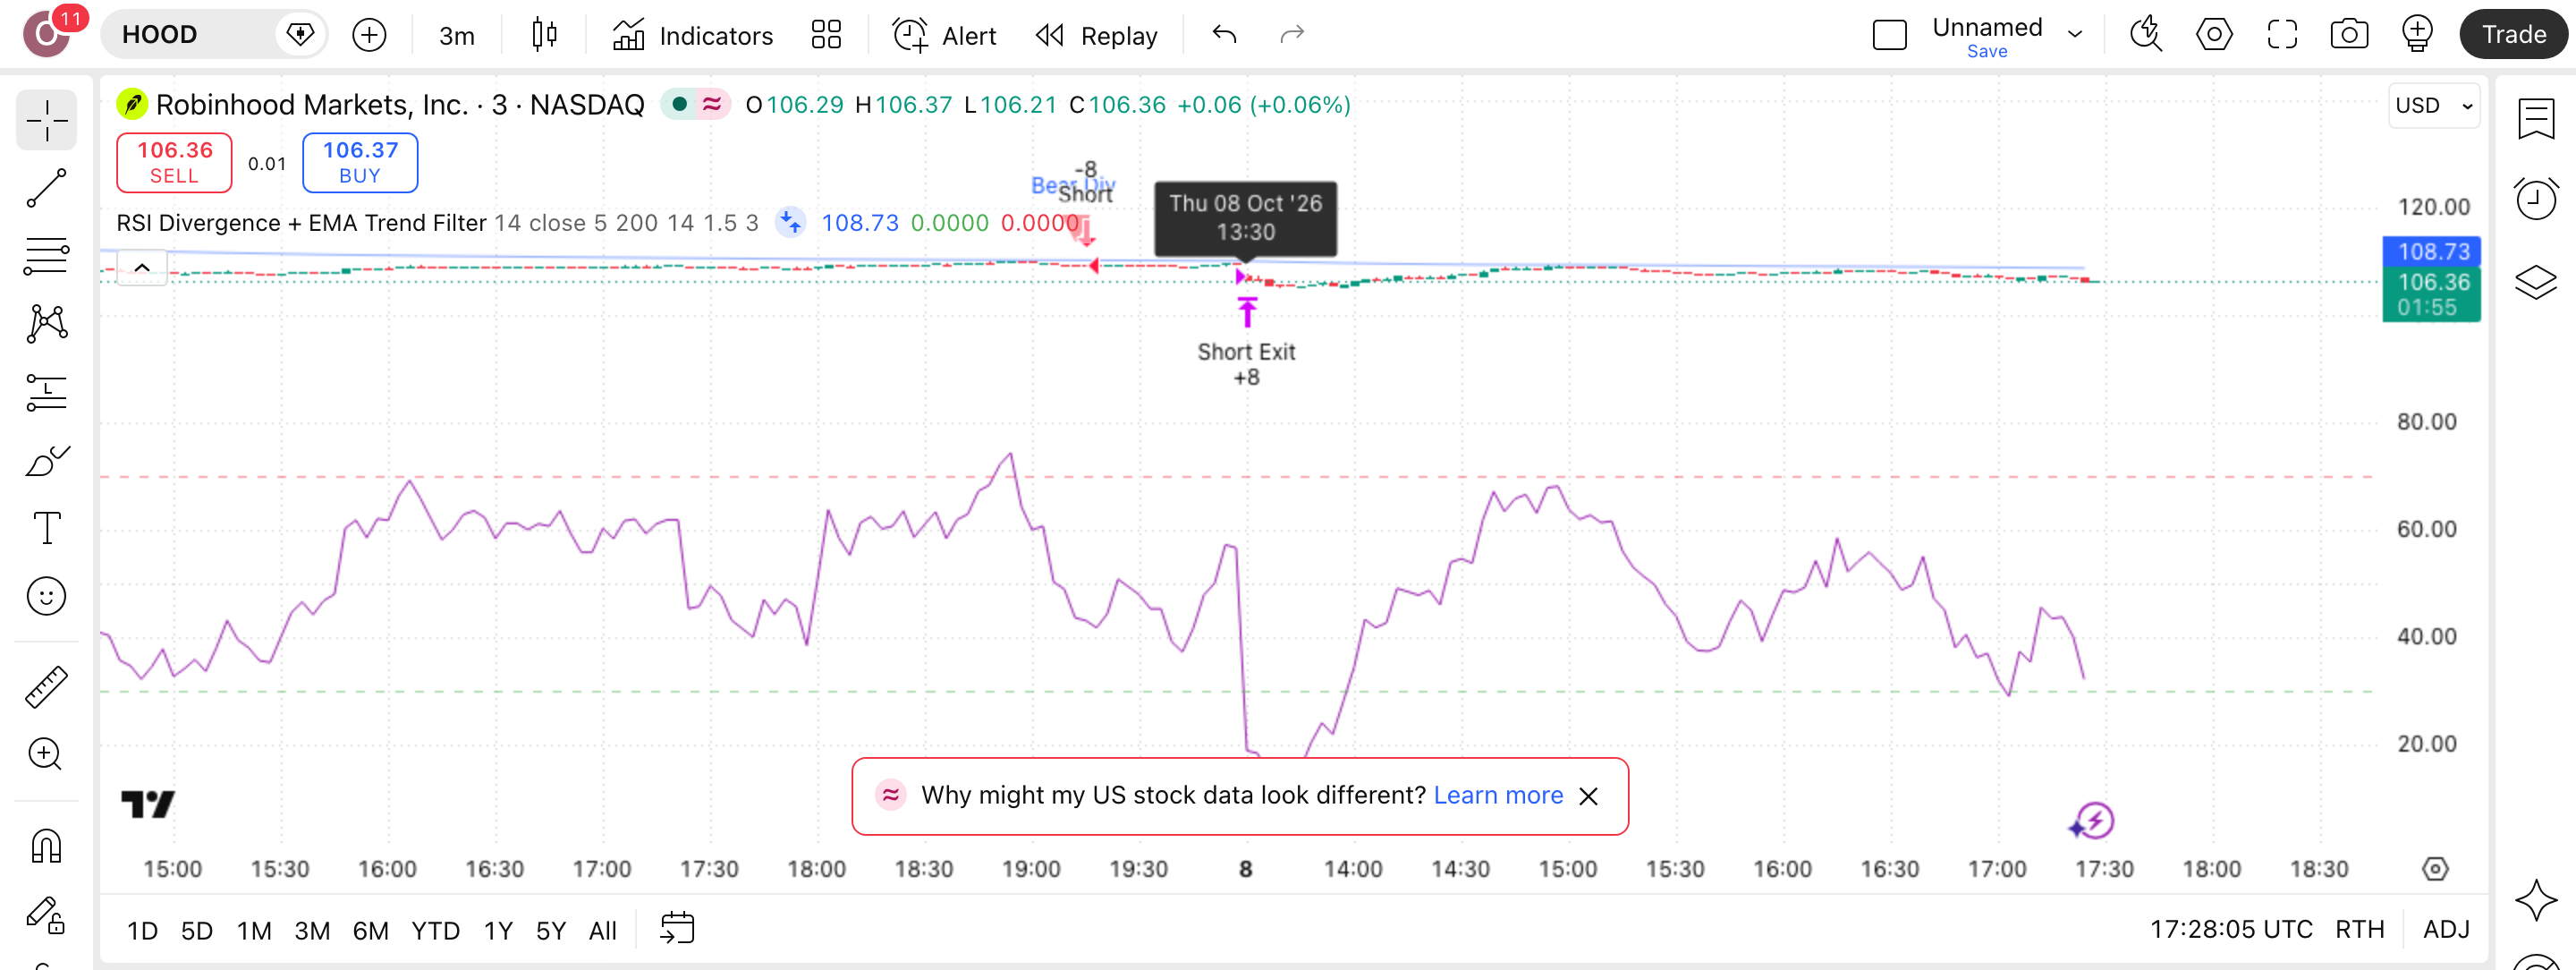Open the XABCD patterns tool

point(47,323)
